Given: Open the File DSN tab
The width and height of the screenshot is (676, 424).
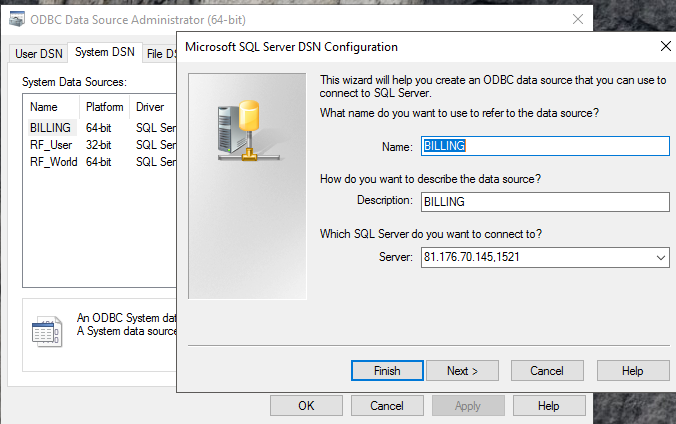Looking at the screenshot, I should pyautogui.click(x=160, y=53).
